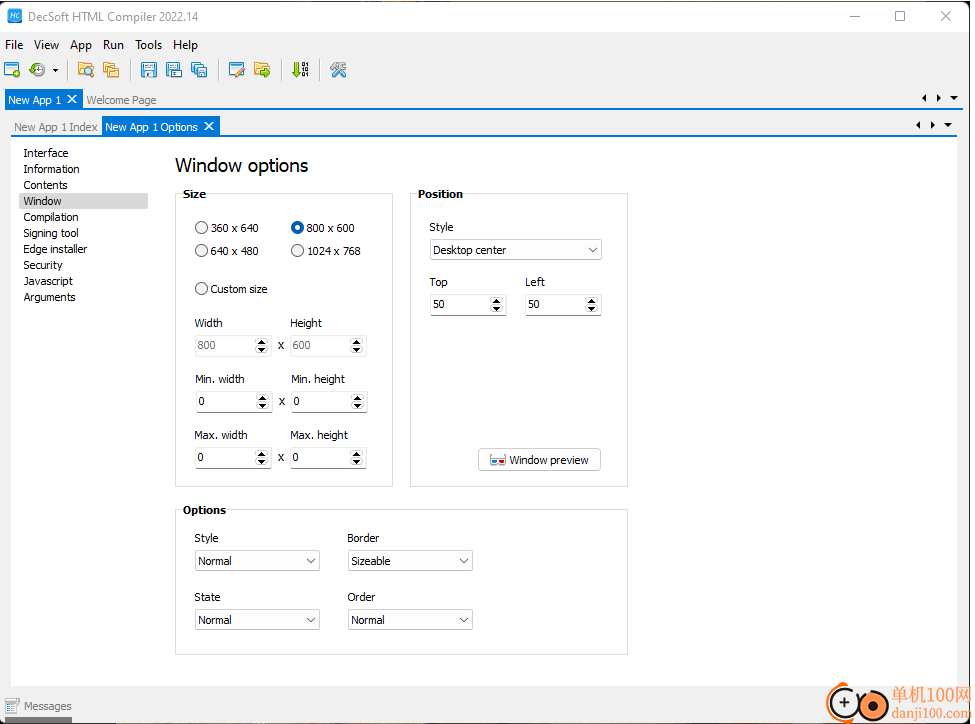Open the Order dropdown
Image resolution: width=975 pixels, height=724 pixels.
tap(410, 620)
